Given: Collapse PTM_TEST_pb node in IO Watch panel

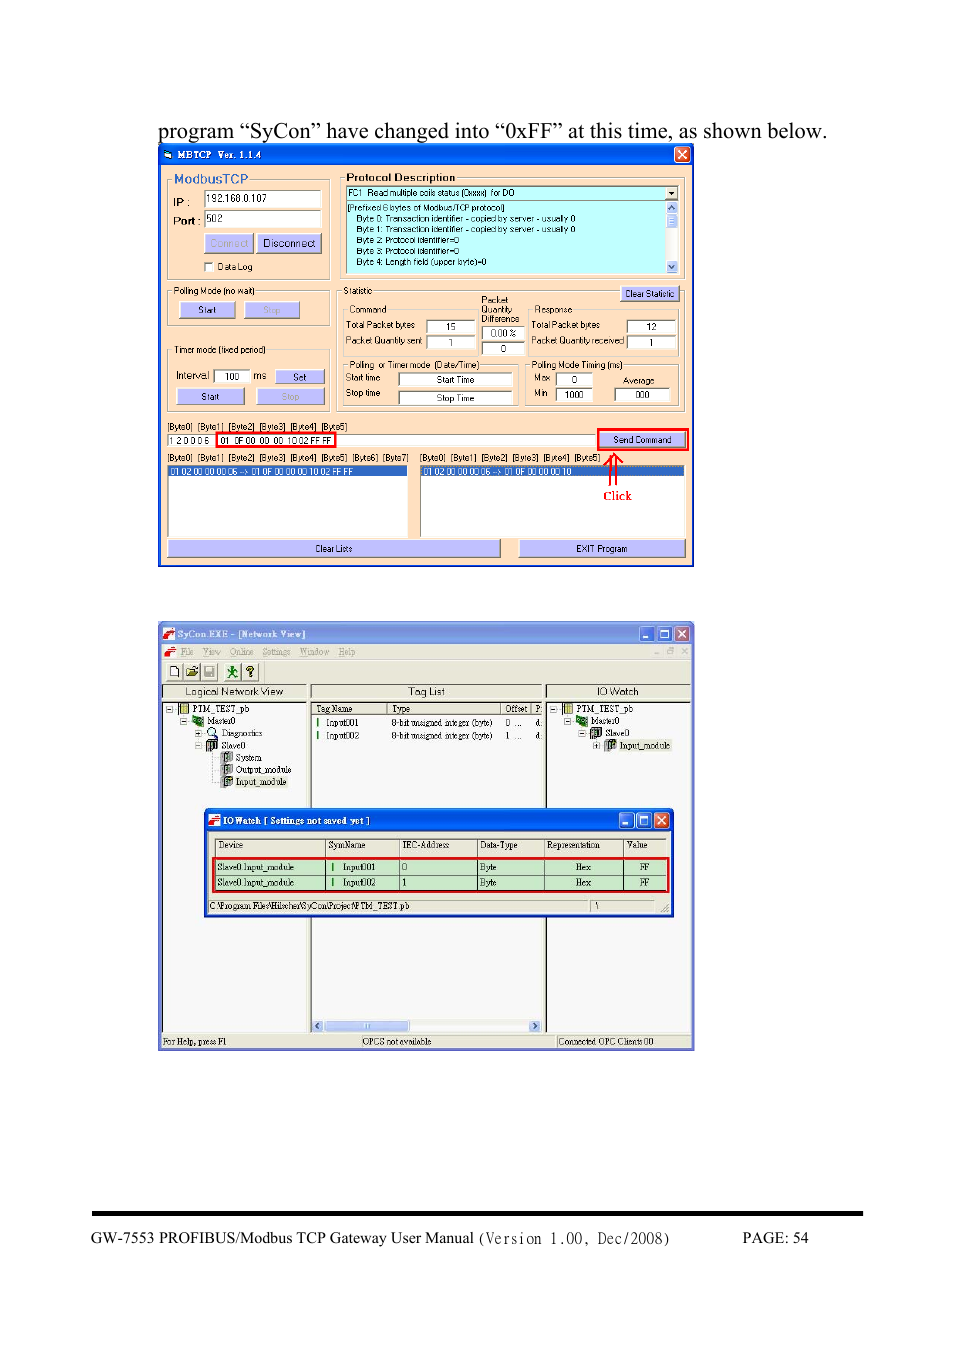Looking at the screenshot, I should click(x=553, y=709).
